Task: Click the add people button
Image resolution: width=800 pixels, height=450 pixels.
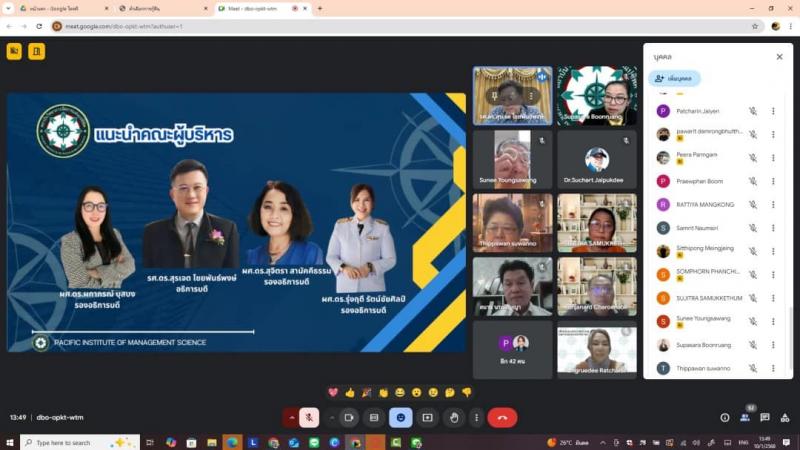Action: tap(674, 79)
